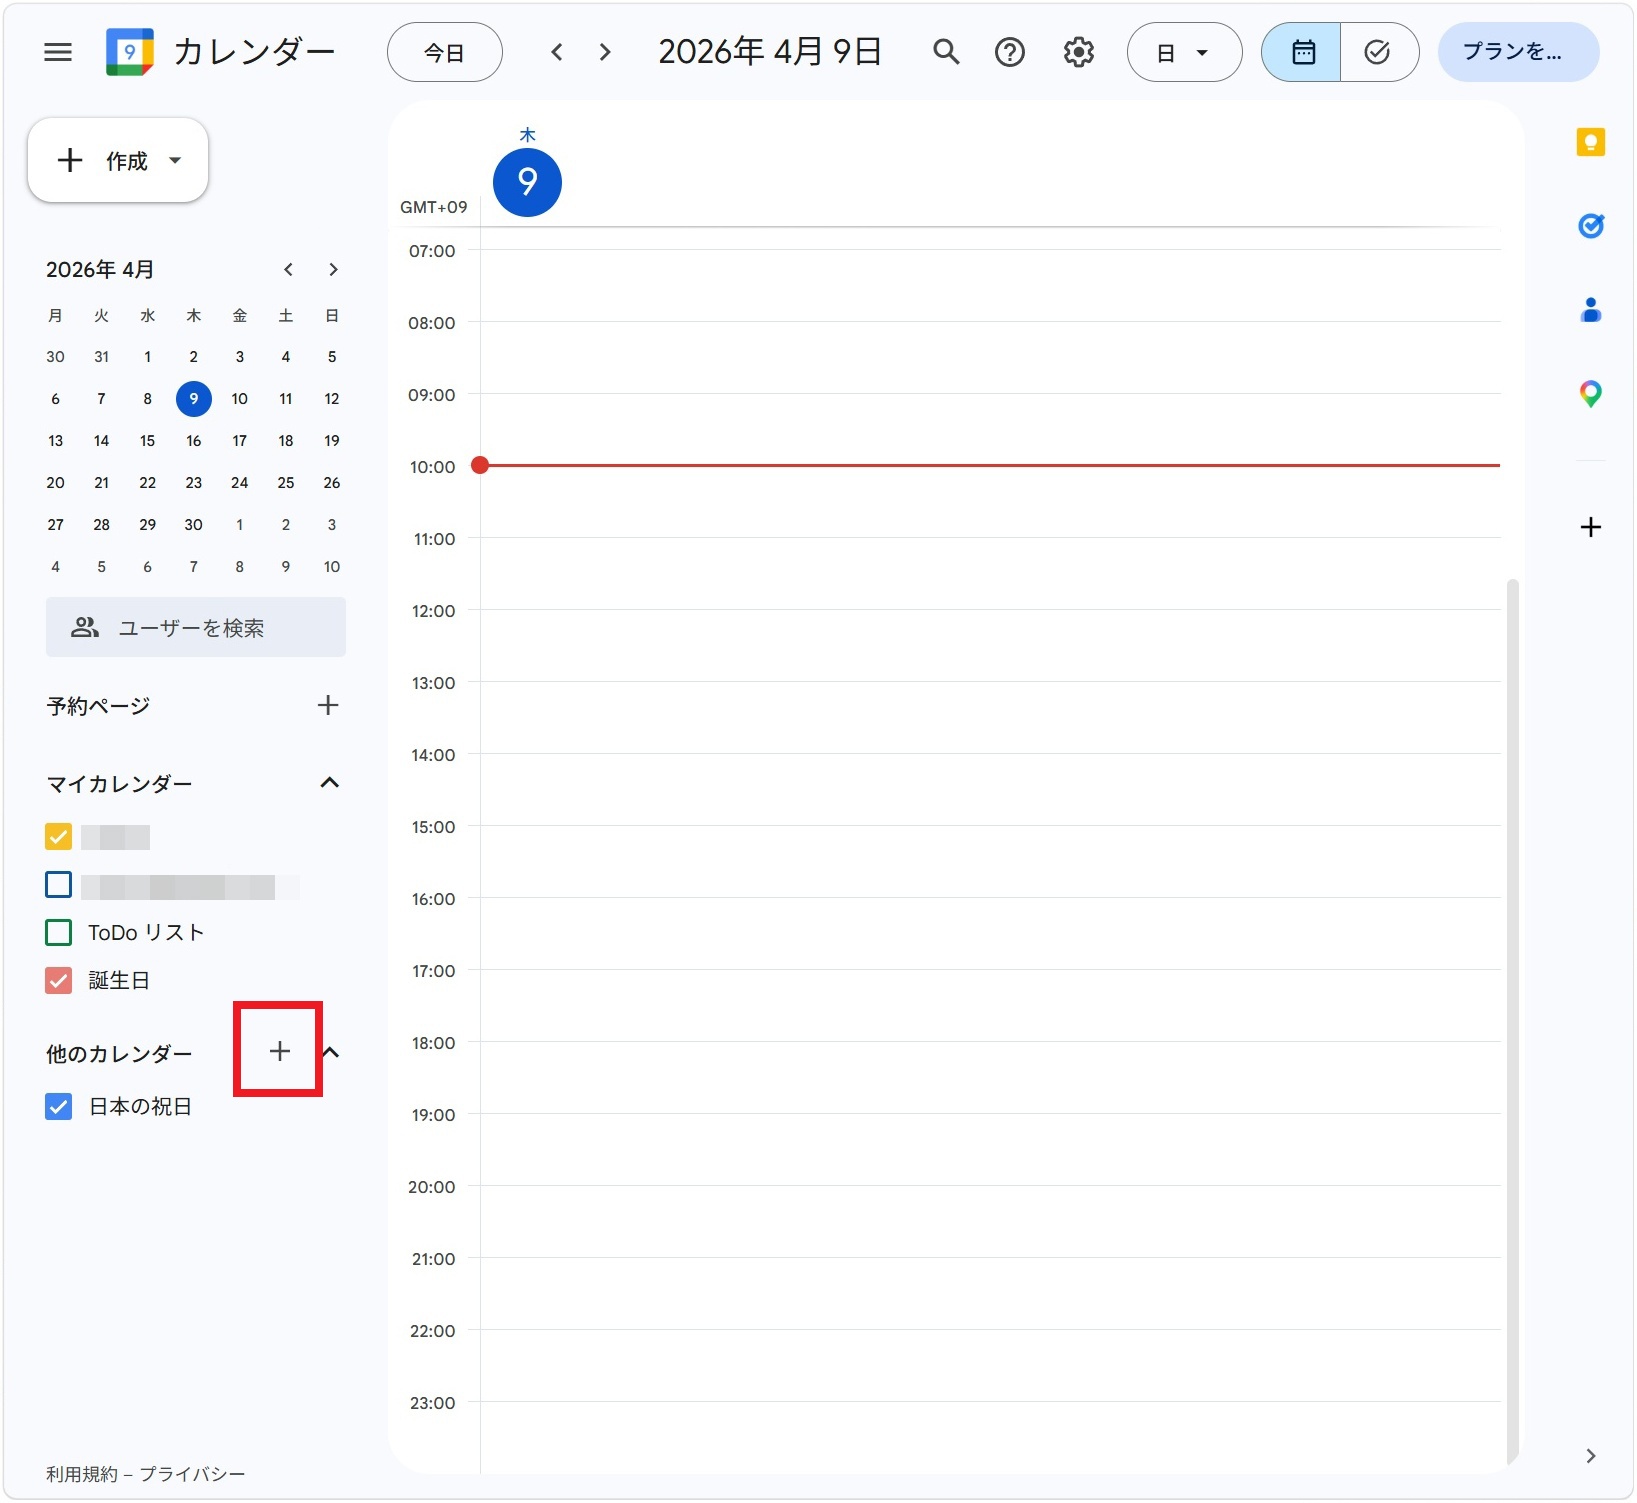Collapse the マイカレンダー section
This screenshot has height=1503, width=1637.
coord(330,783)
